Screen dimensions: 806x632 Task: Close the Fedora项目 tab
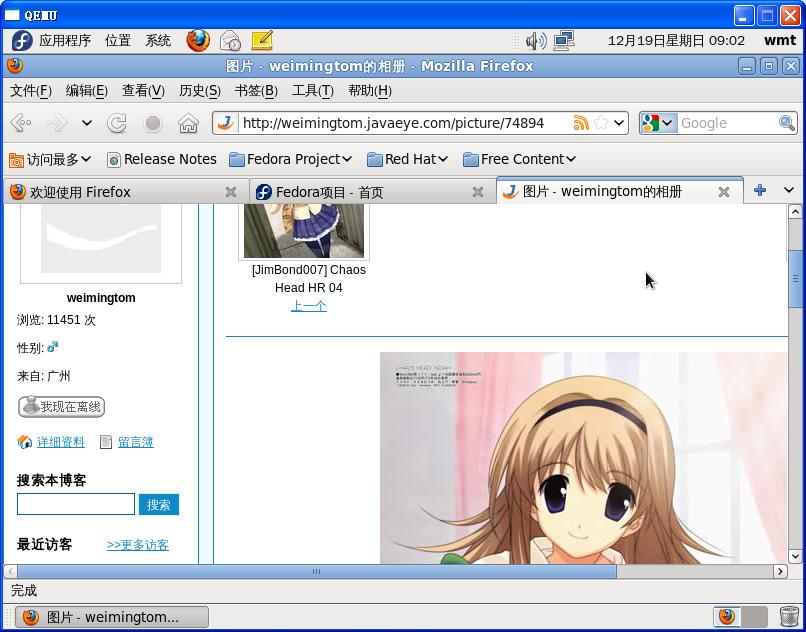(478, 192)
